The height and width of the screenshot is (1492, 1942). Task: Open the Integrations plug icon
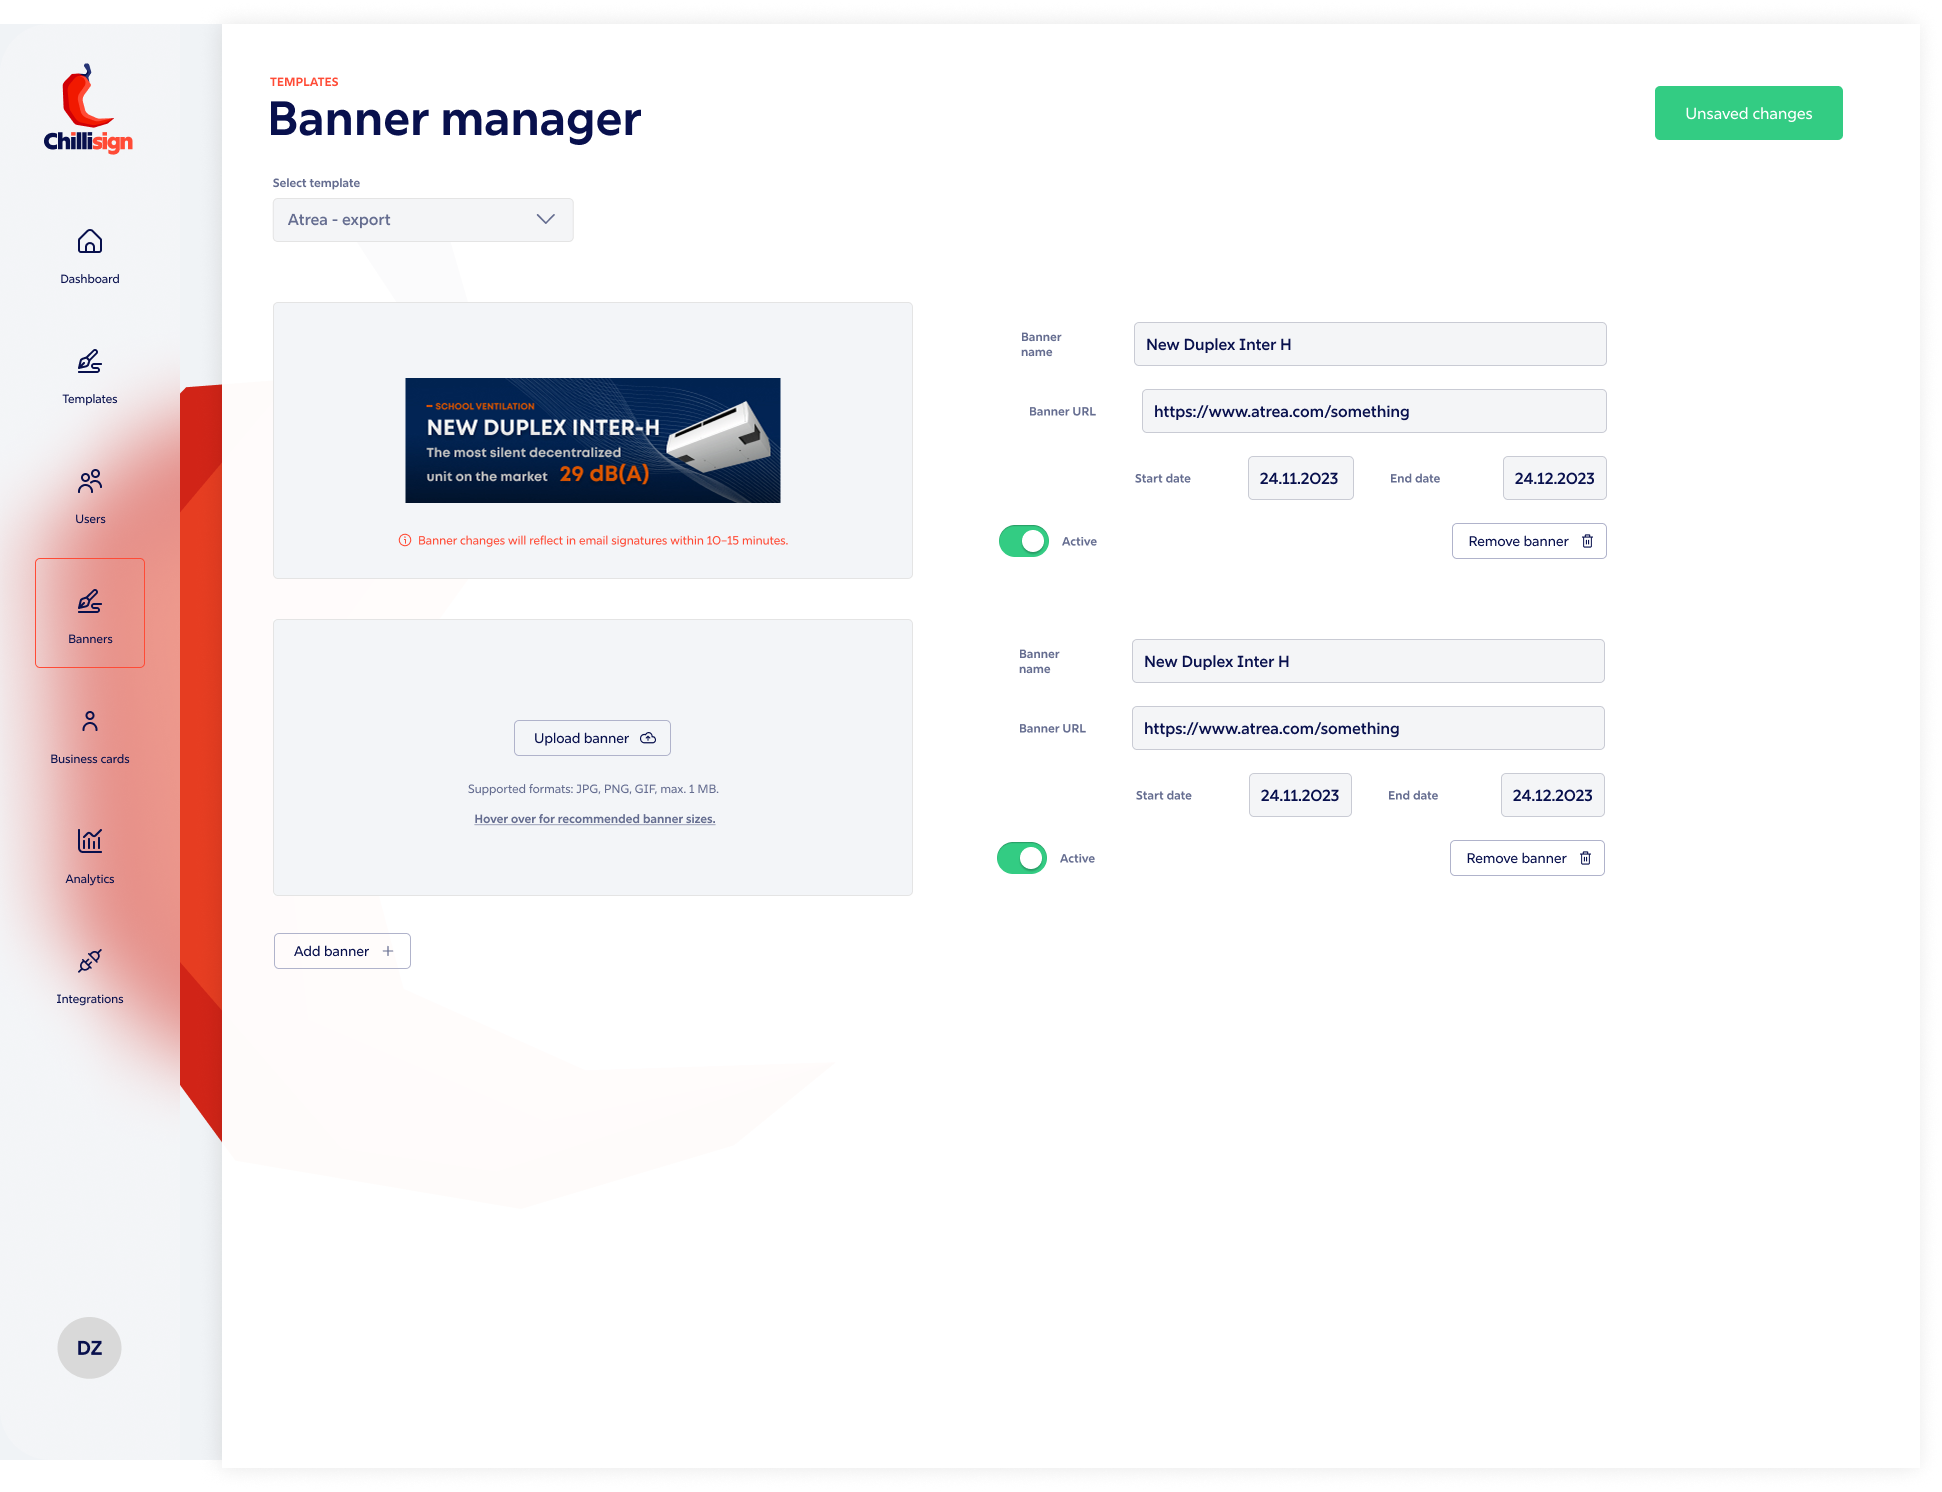coord(90,961)
